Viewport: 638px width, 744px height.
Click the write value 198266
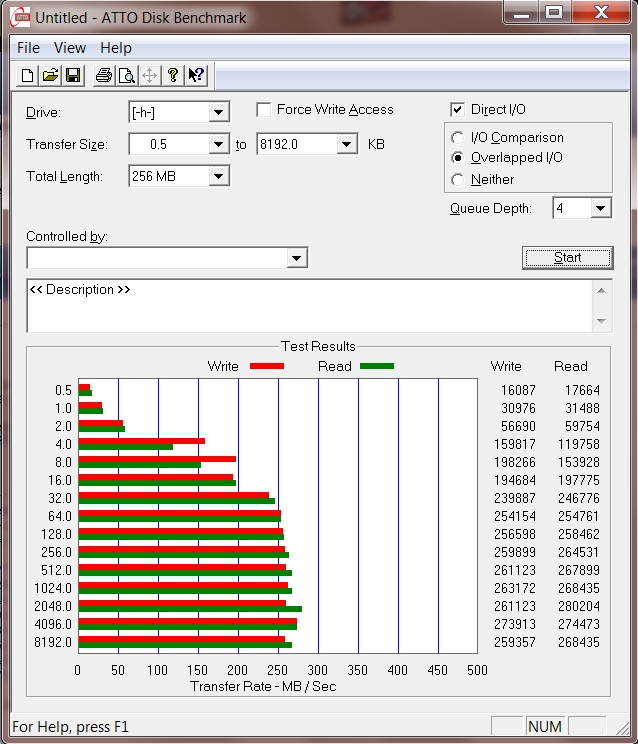tap(515, 463)
